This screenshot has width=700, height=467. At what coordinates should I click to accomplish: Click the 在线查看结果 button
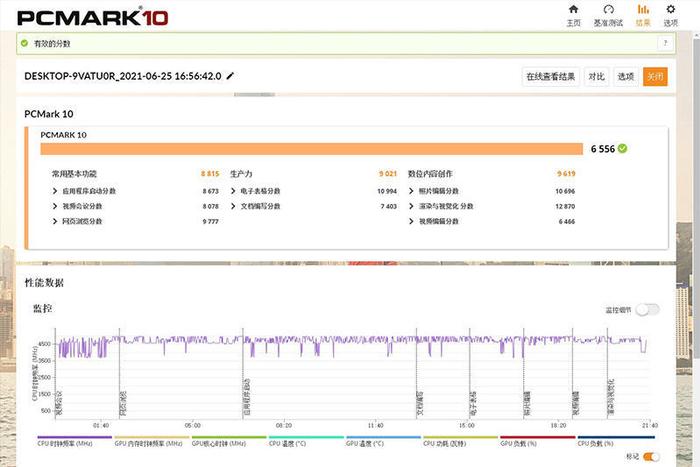click(x=551, y=77)
